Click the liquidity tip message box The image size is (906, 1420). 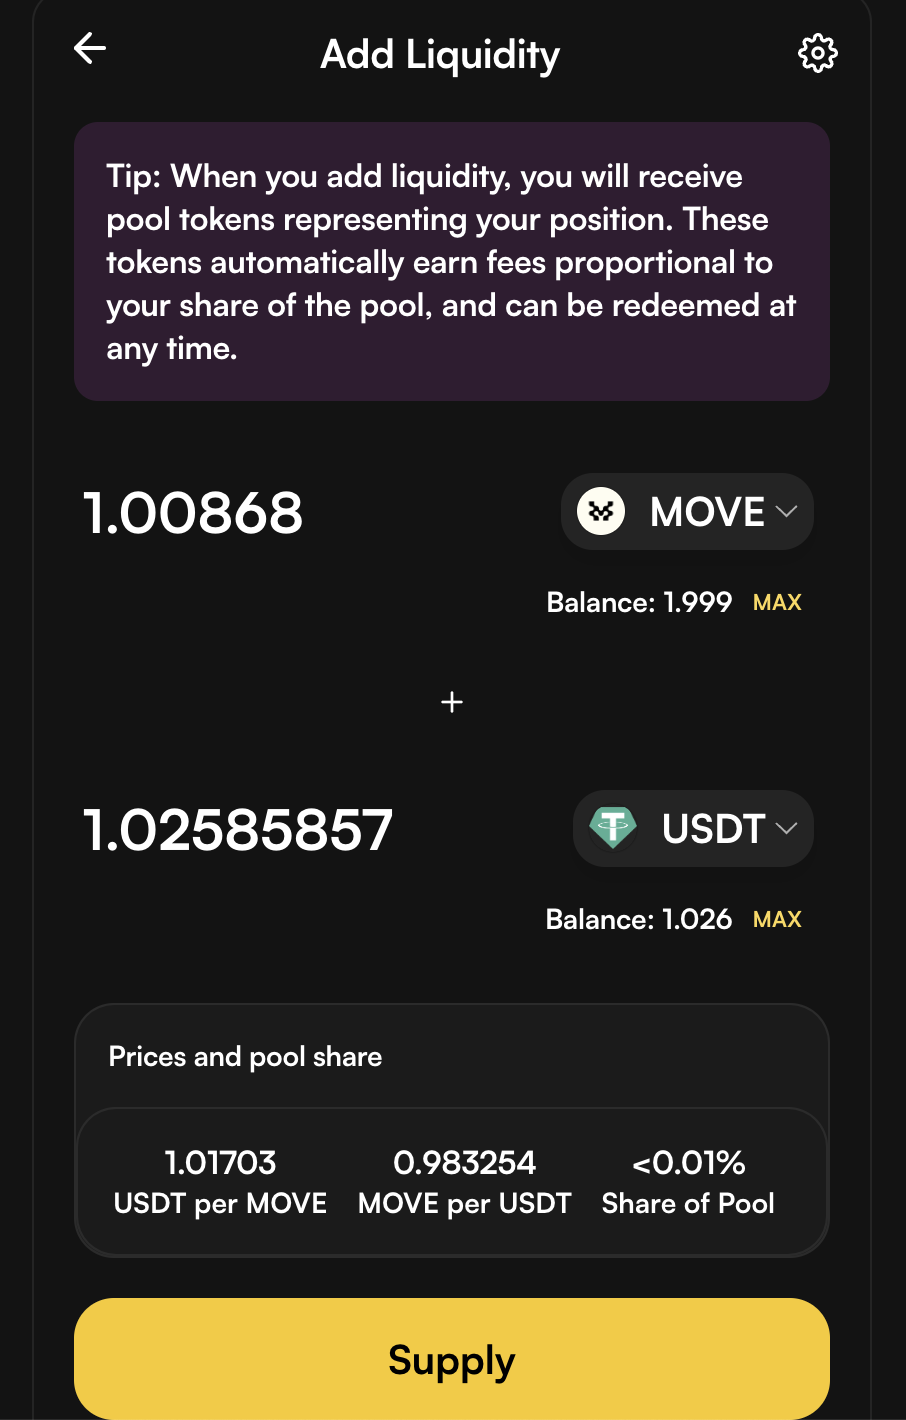(452, 262)
